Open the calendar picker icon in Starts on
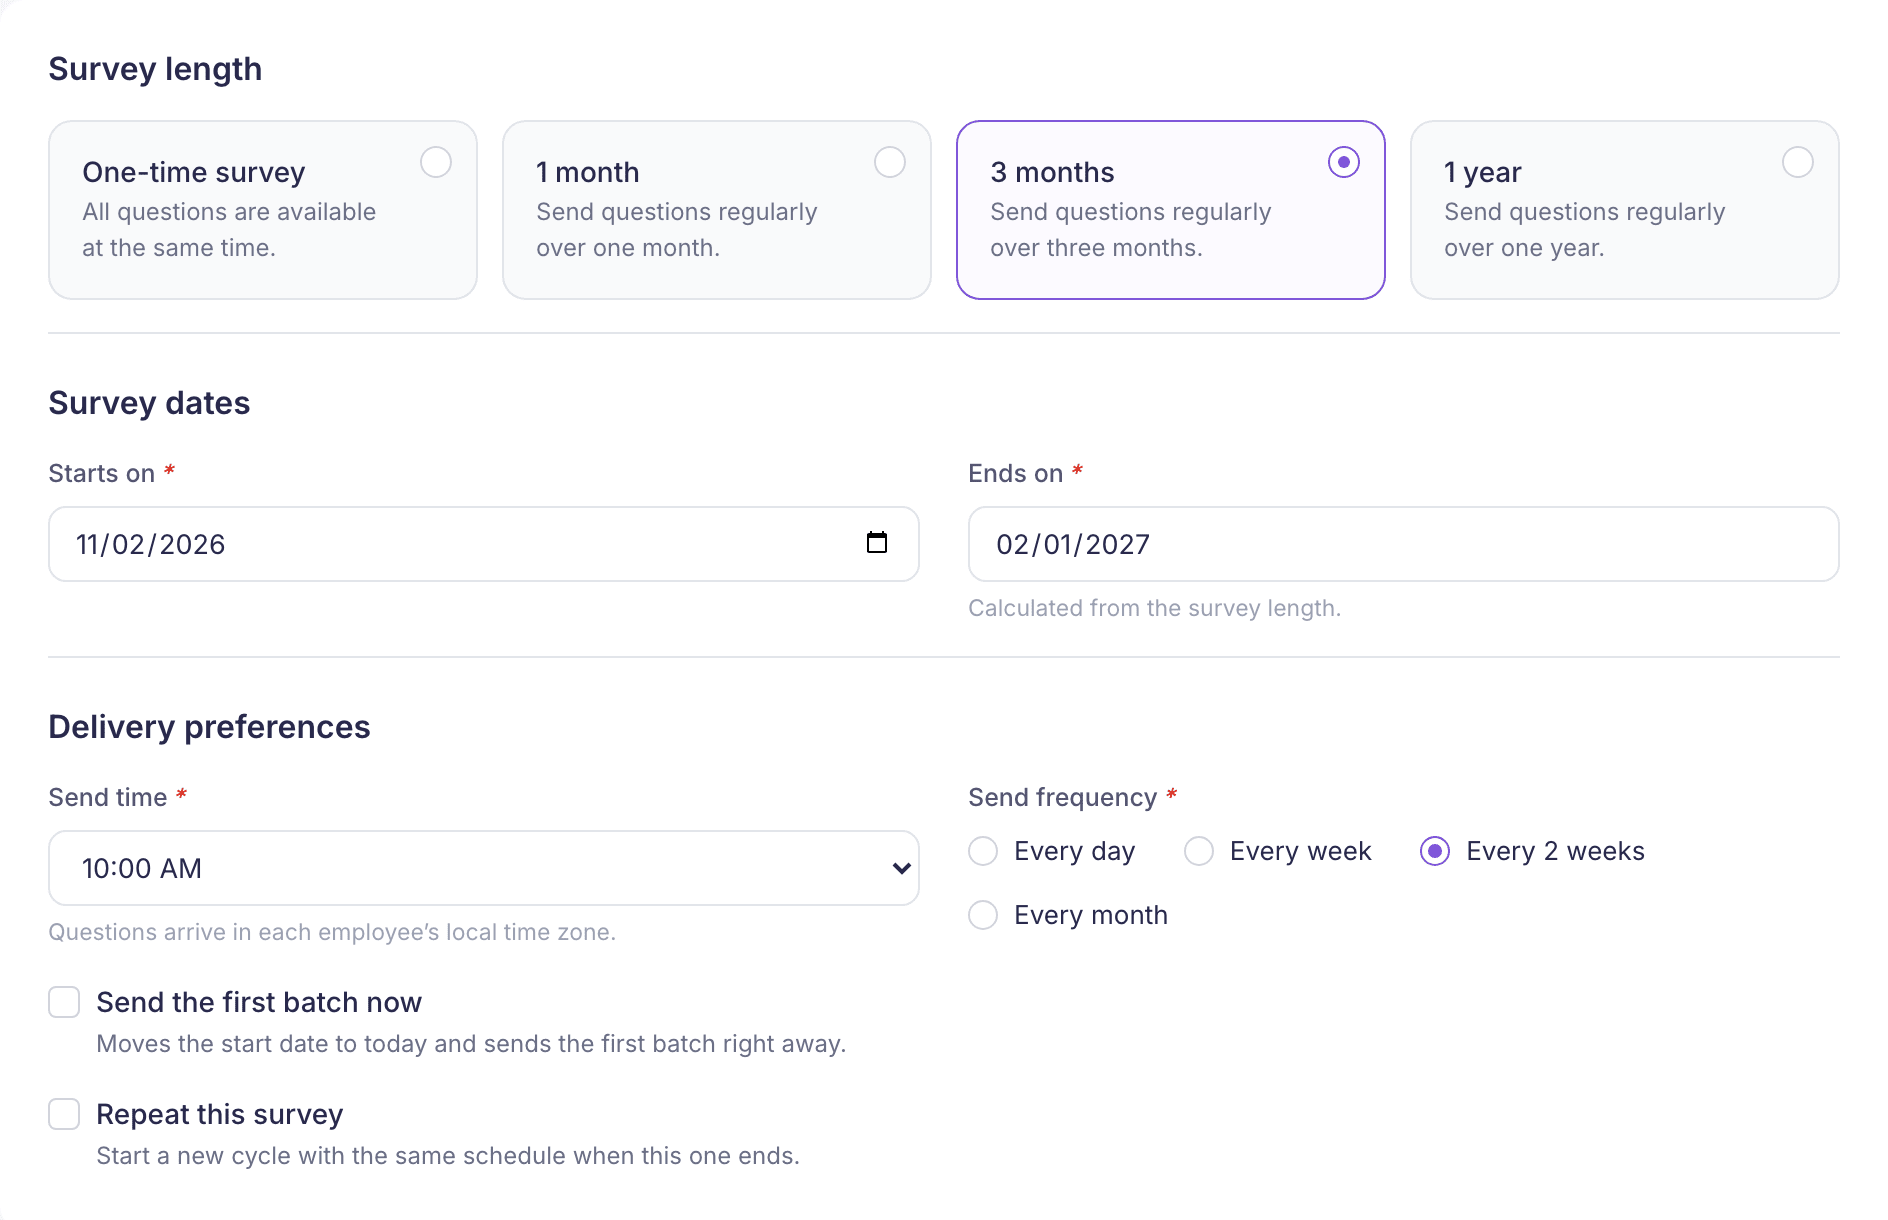This screenshot has width=1888, height=1220. tap(877, 543)
